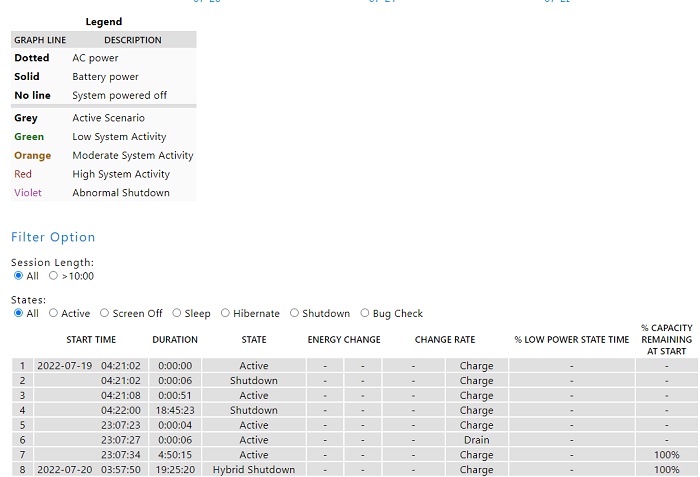Click the % LOW POWER STATE TIME header
The height and width of the screenshot is (477, 700).
[x=572, y=339]
